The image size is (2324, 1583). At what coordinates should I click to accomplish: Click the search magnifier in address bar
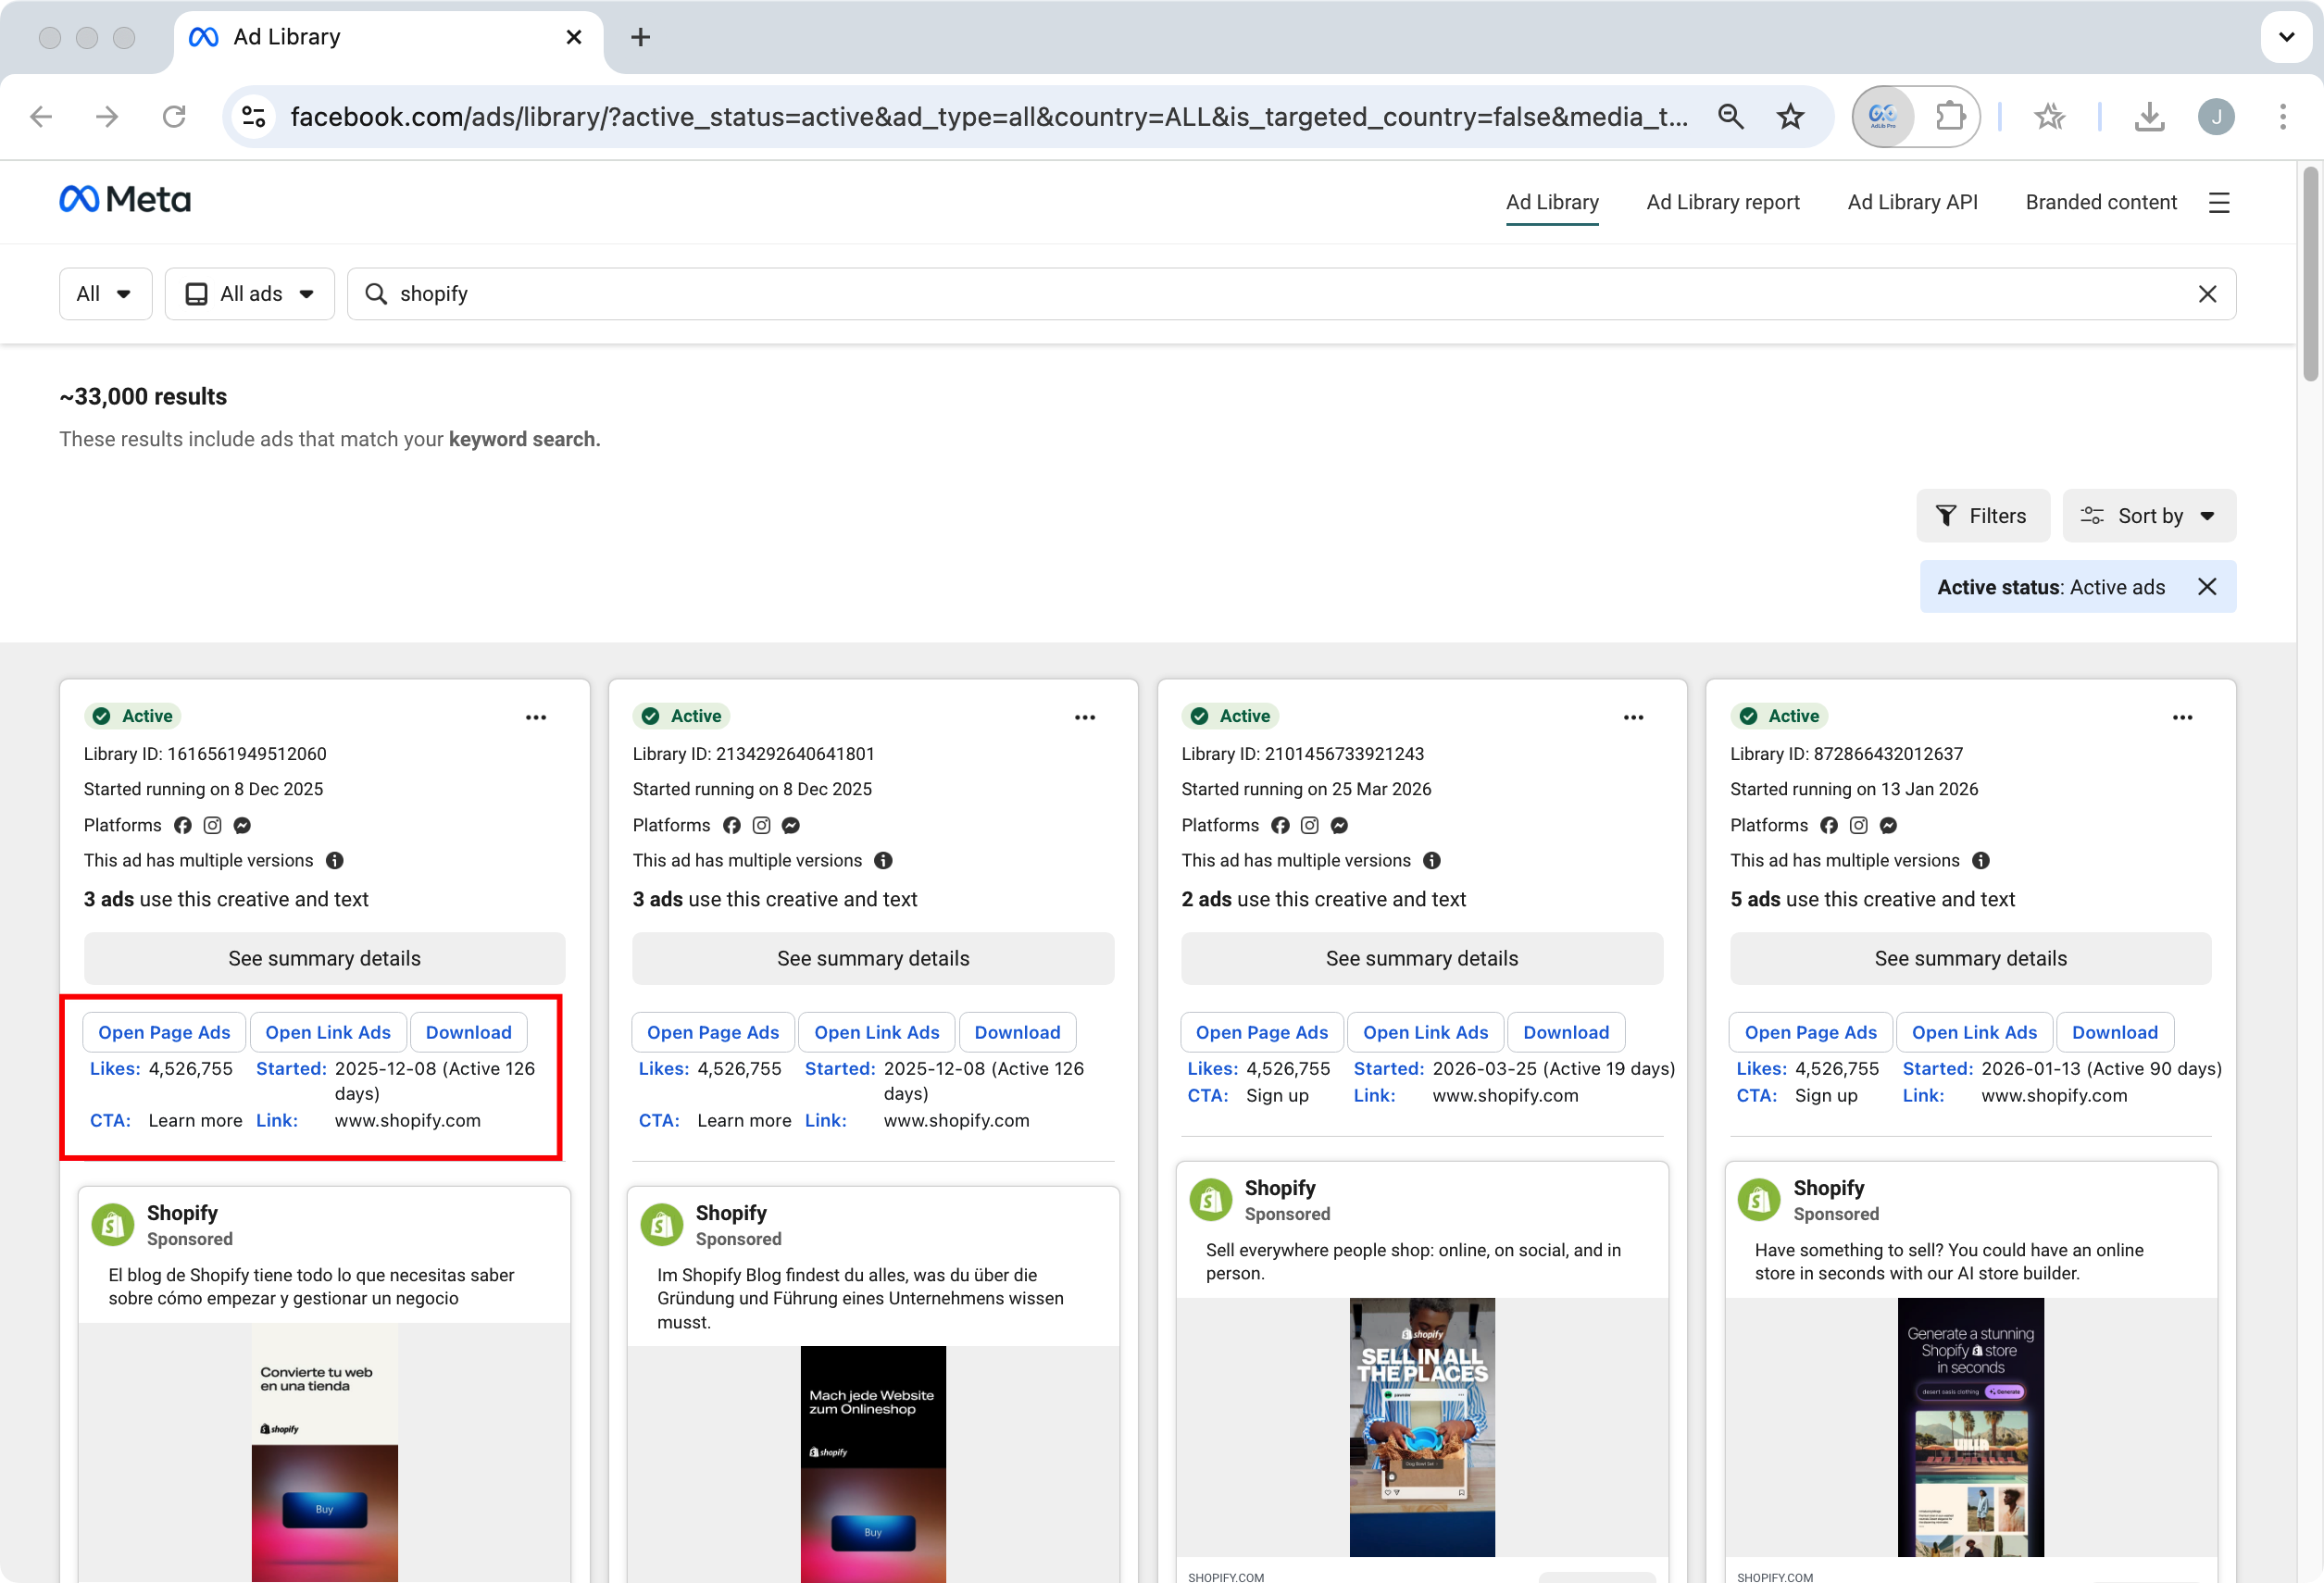click(x=1731, y=117)
